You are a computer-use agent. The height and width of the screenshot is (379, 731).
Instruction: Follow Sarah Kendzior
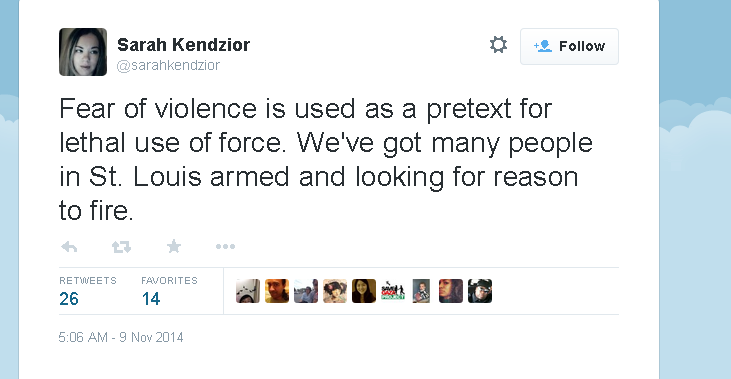click(569, 46)
